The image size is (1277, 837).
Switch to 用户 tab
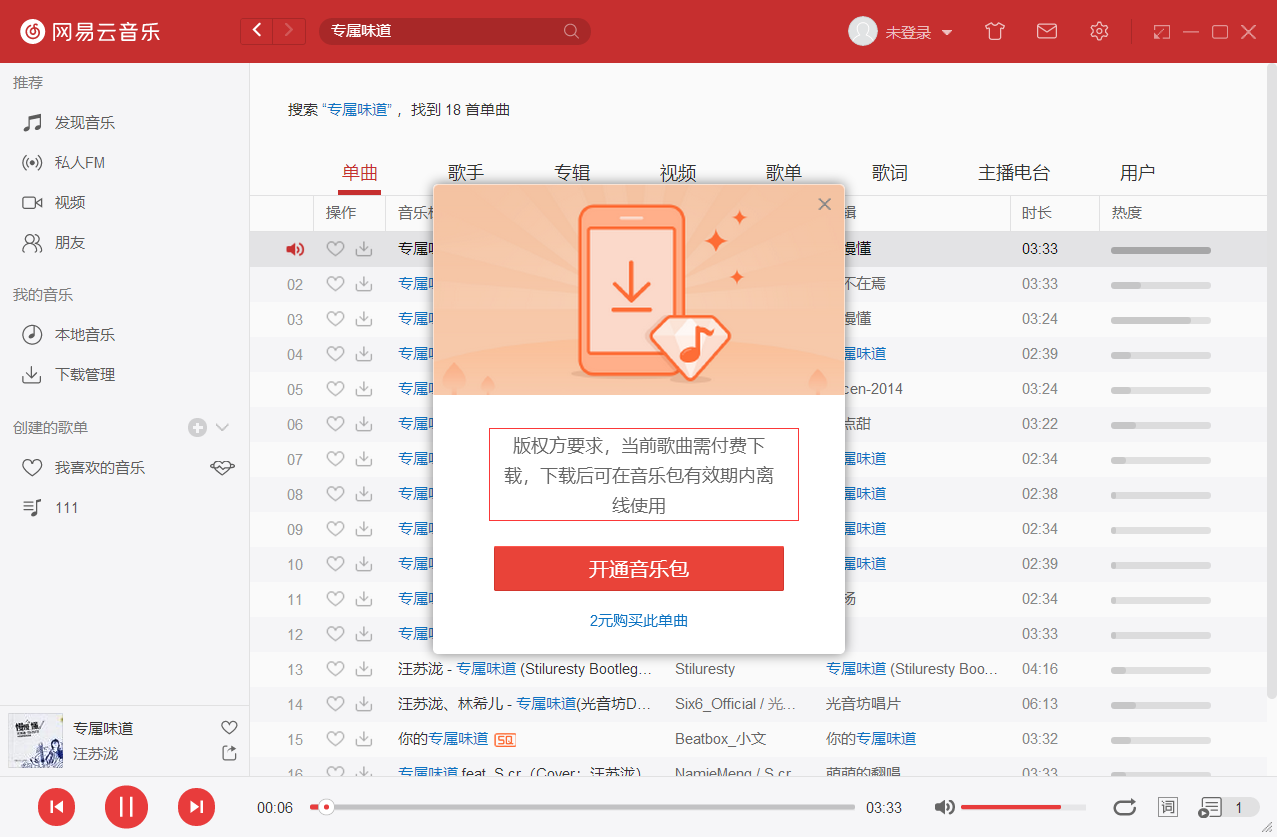click(x=1138, y=173)
